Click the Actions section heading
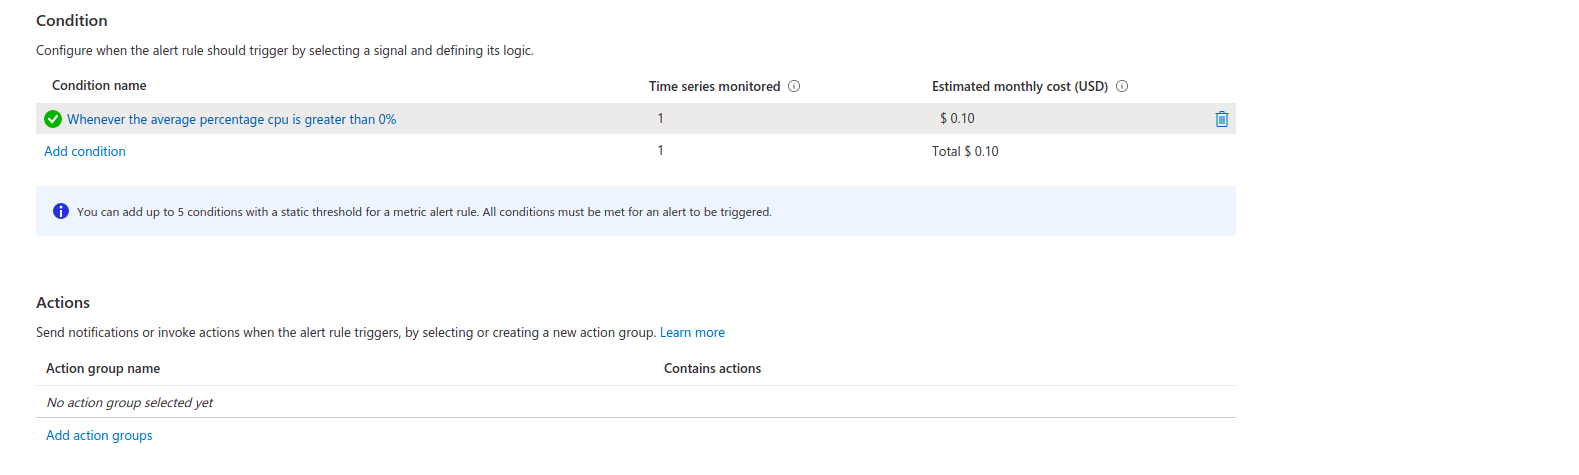1579x475 pixels. point(63,302)
